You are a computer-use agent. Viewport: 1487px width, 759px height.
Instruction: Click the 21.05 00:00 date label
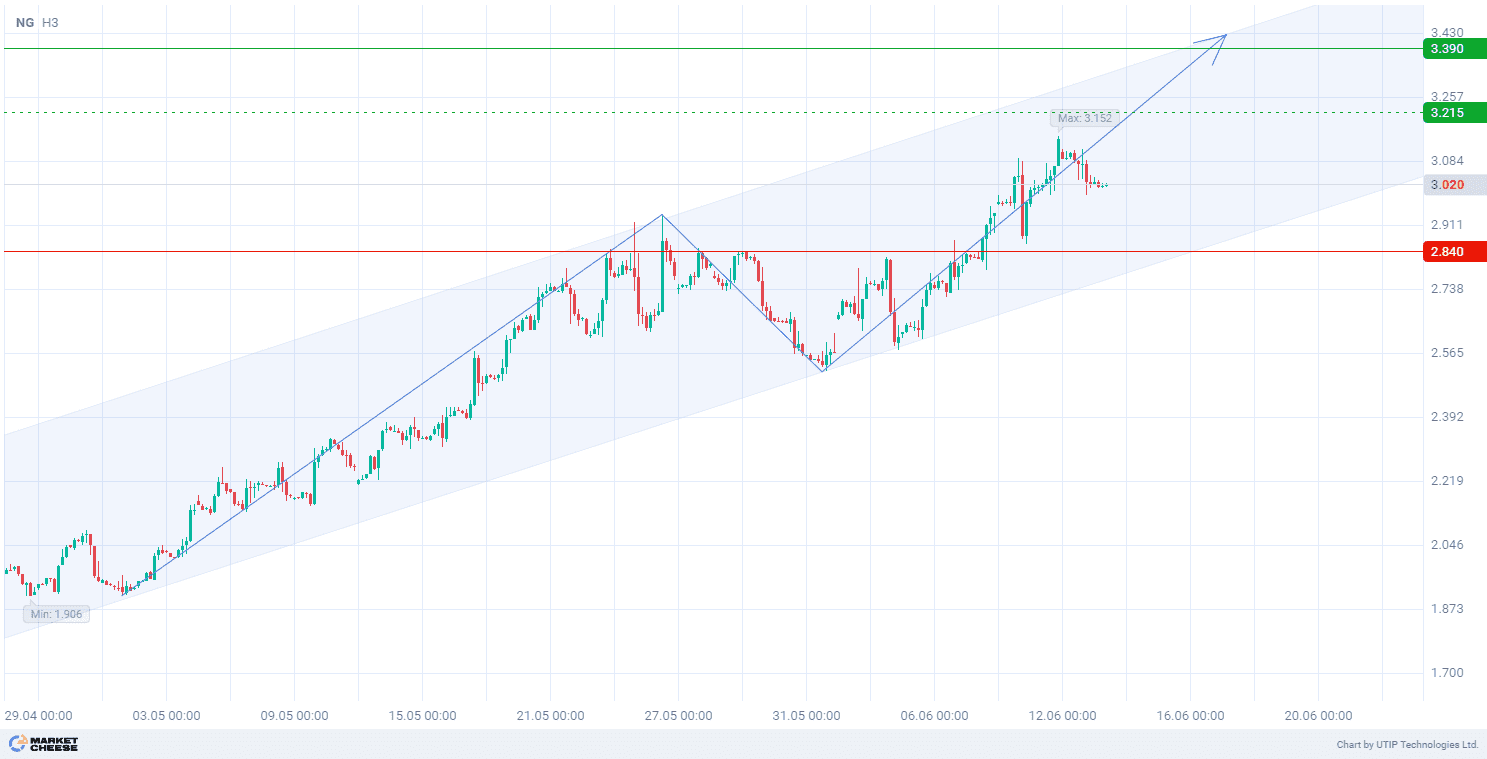click(x=550, y=716)
